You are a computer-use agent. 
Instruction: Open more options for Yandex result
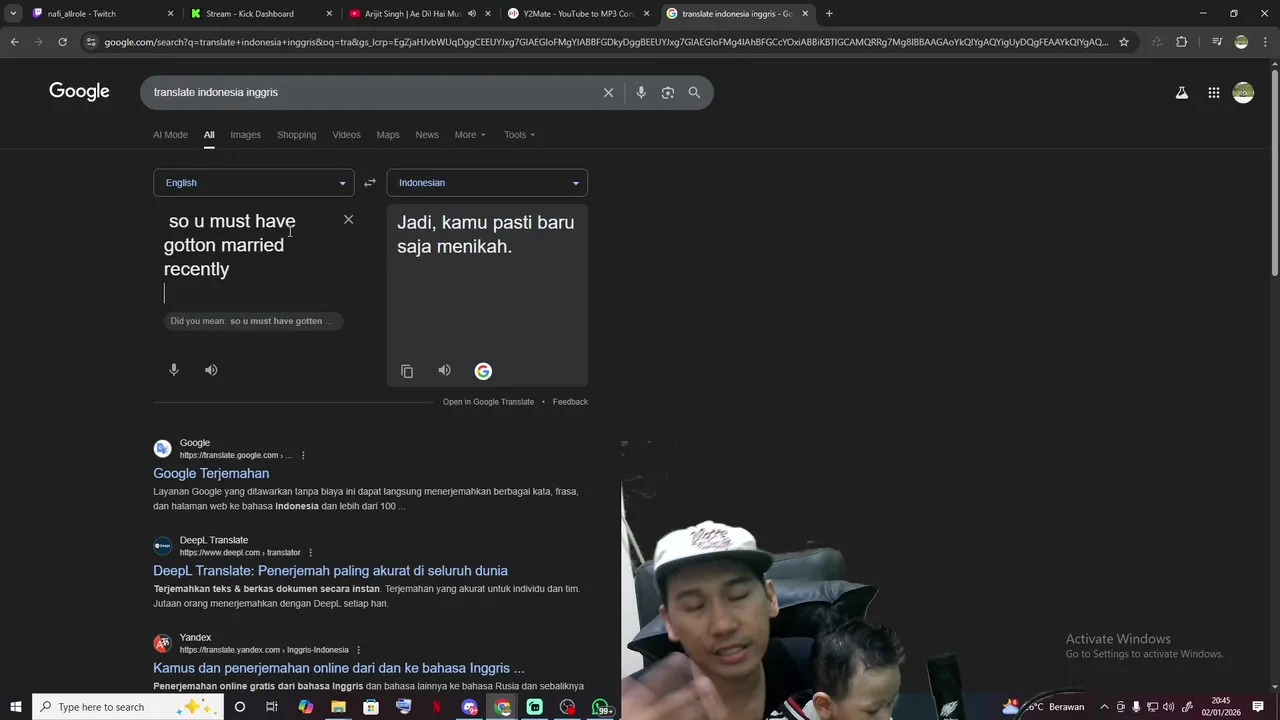[358, 650]
